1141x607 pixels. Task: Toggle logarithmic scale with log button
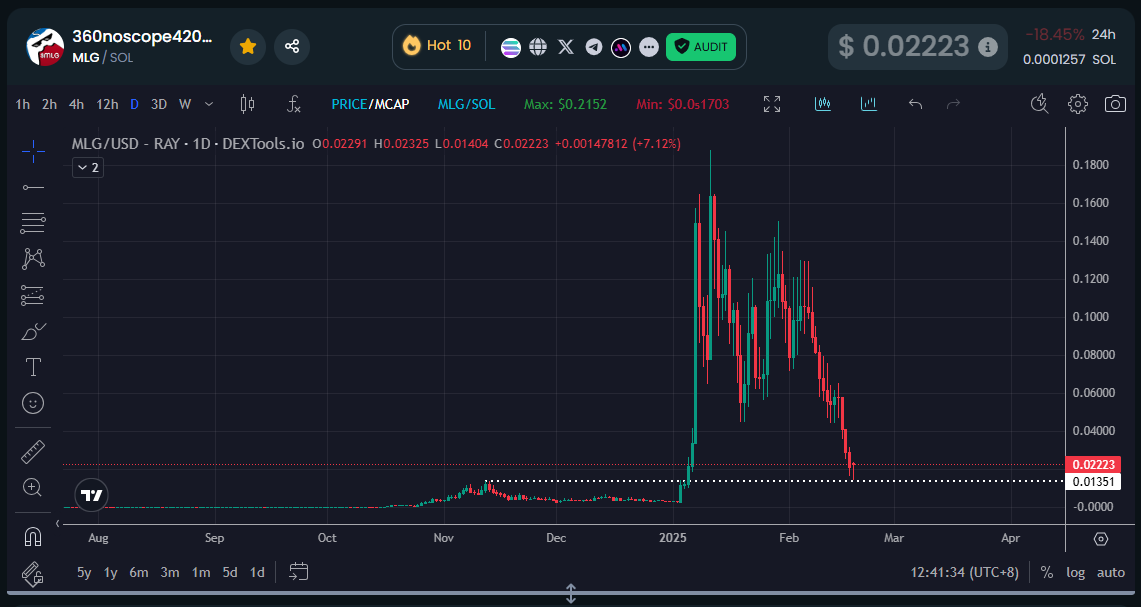pyautogui.click(x=1075, y=572)
